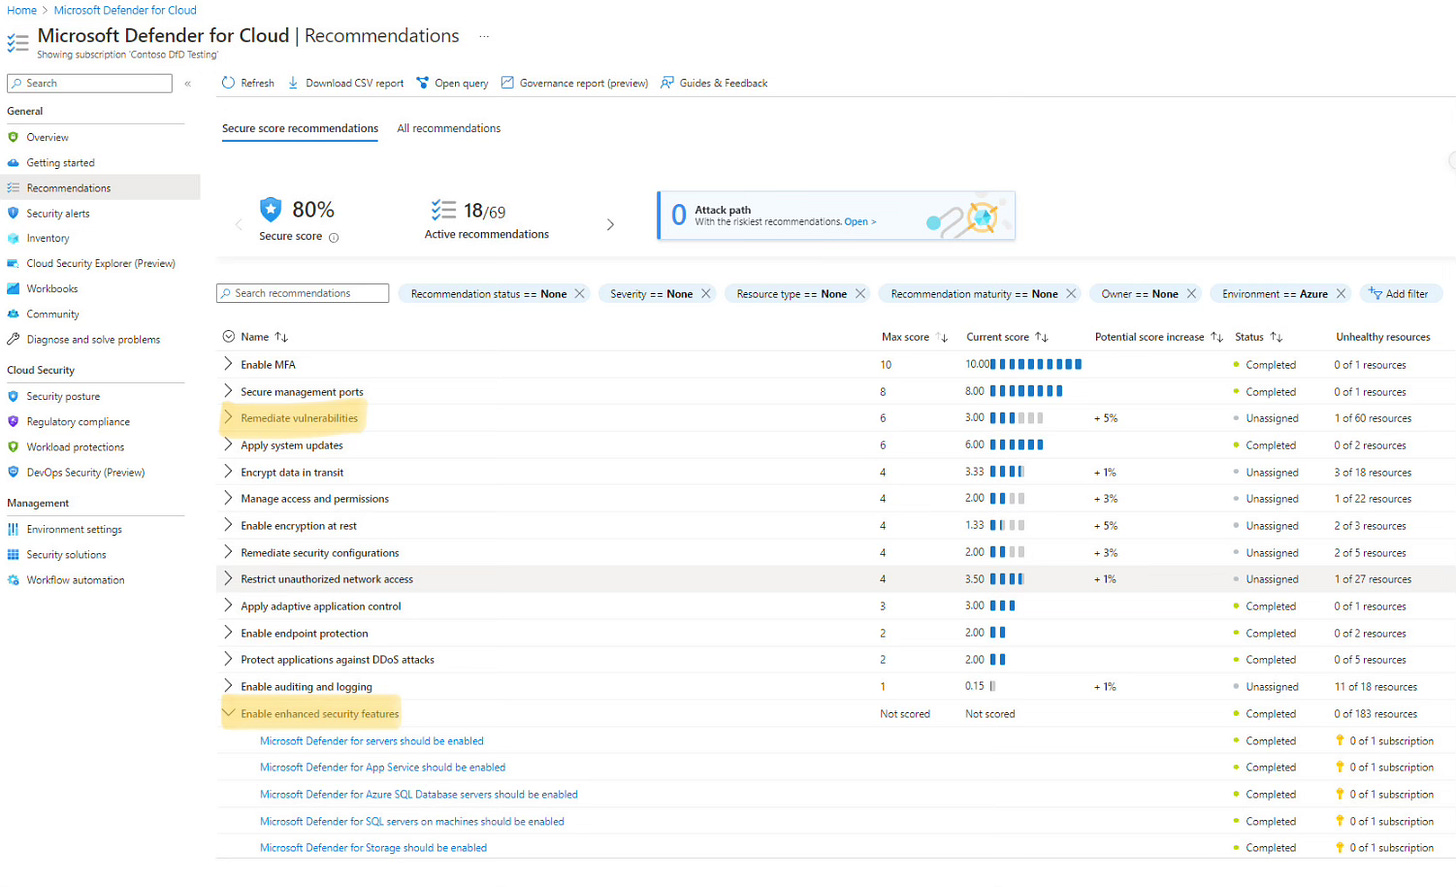Open Defender for Azure SQL Database servers link

[419, 794]
